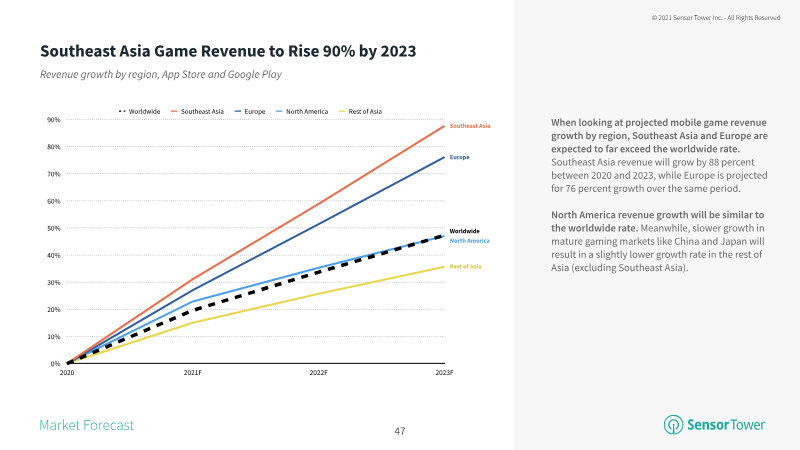
Task: Select the 'Rest of Asia' legend label
Action: coord(365,111)
